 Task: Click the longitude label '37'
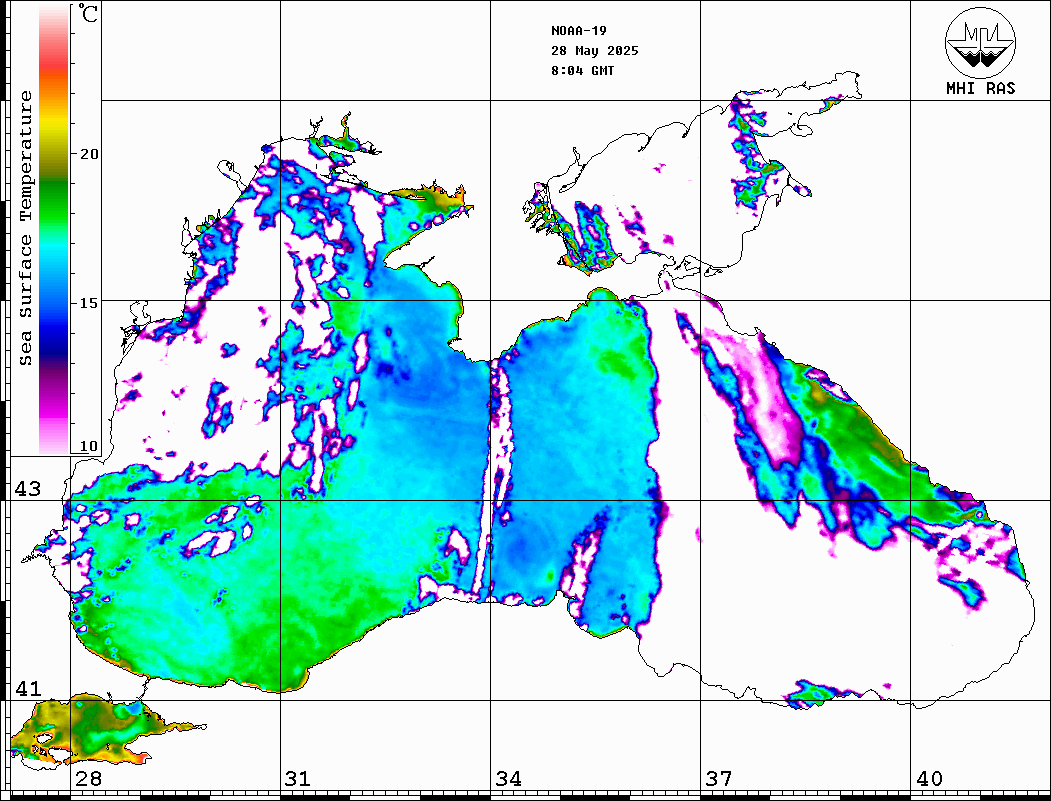719,779
